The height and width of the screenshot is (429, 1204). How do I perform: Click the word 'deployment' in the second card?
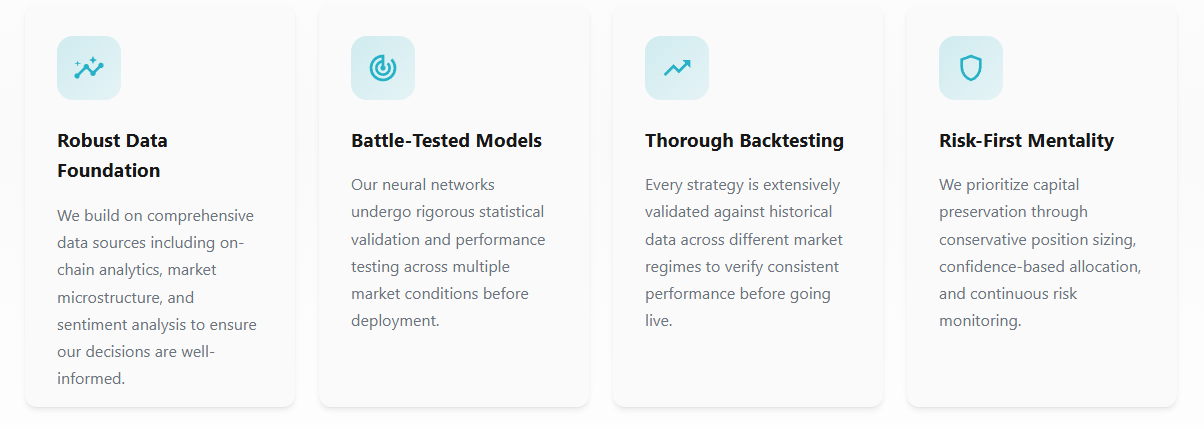click(x=394, y=321)
